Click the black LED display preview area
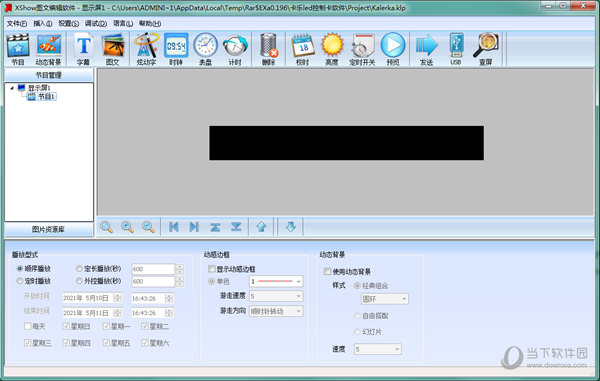The height and width of the screenshot is (381, 600). click(x=346, y=143)
